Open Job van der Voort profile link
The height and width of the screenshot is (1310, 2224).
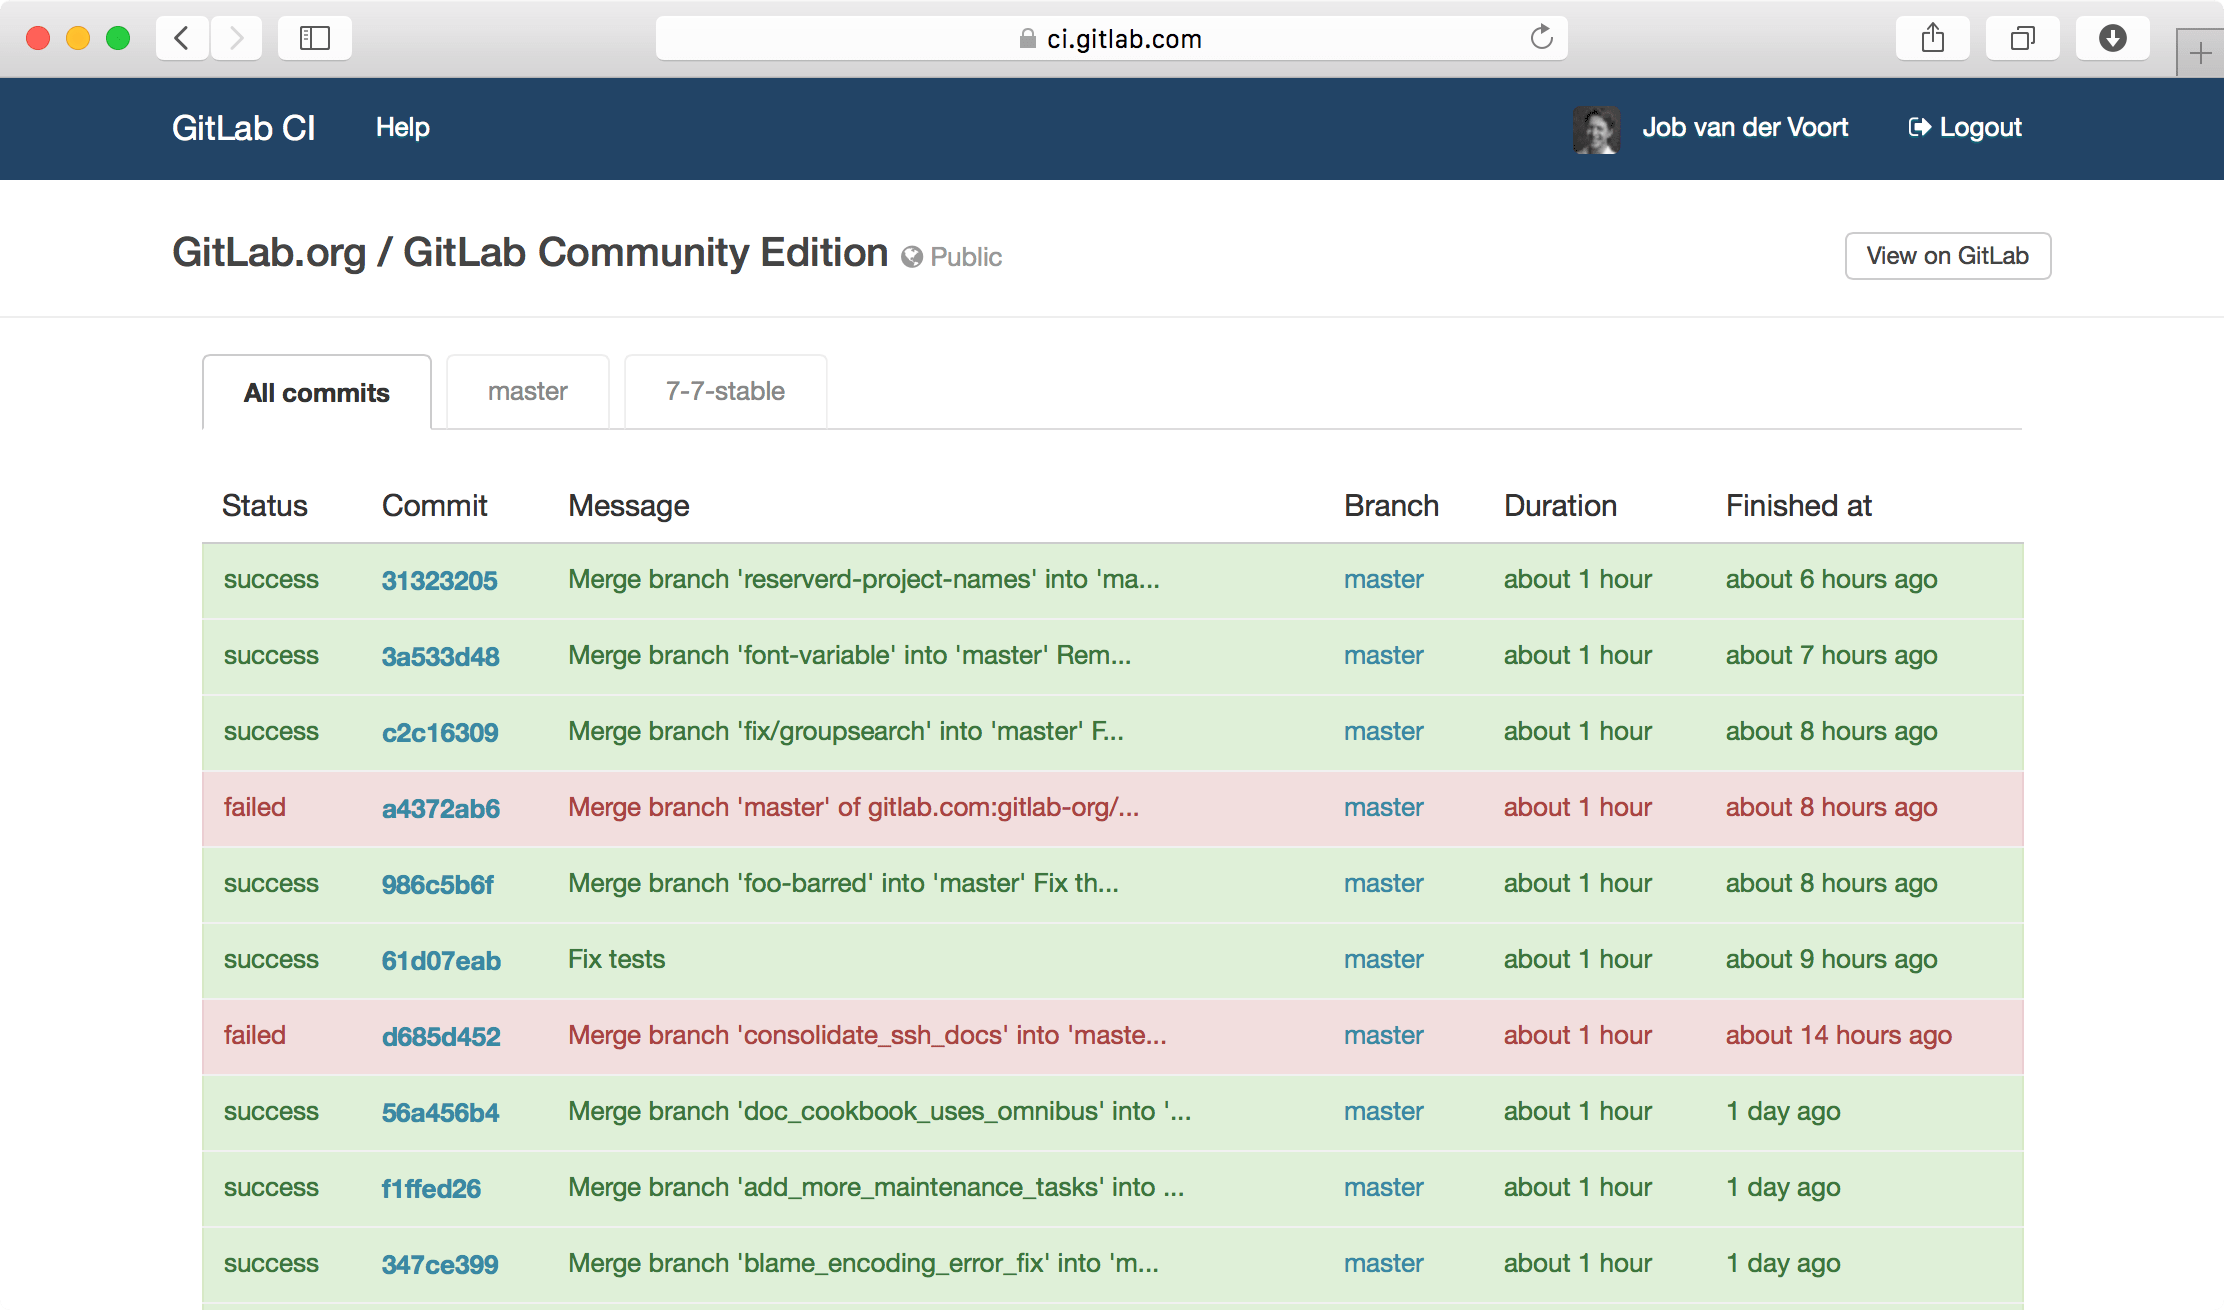(x=1745, y=127)
